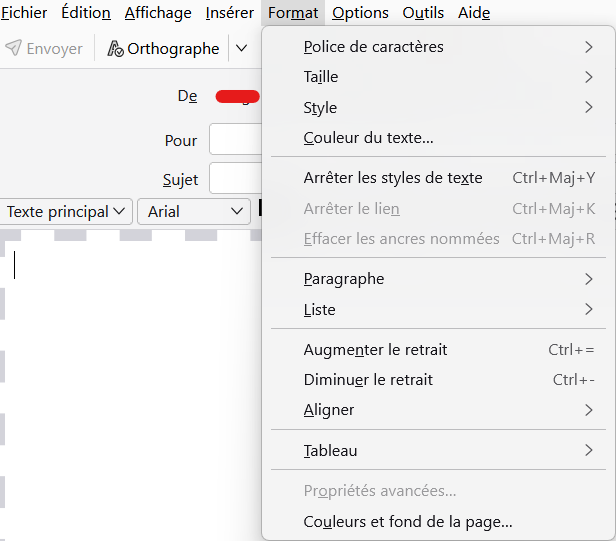
Task: Open the Insérer menu
Action: (230, 13)
